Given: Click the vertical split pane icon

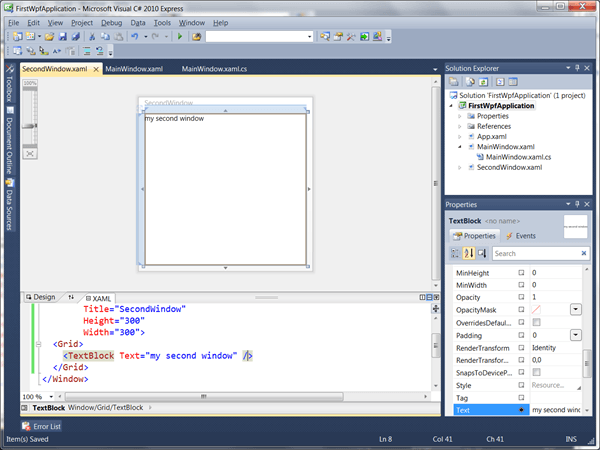Looking at the screenshot, I should (422, 297).
